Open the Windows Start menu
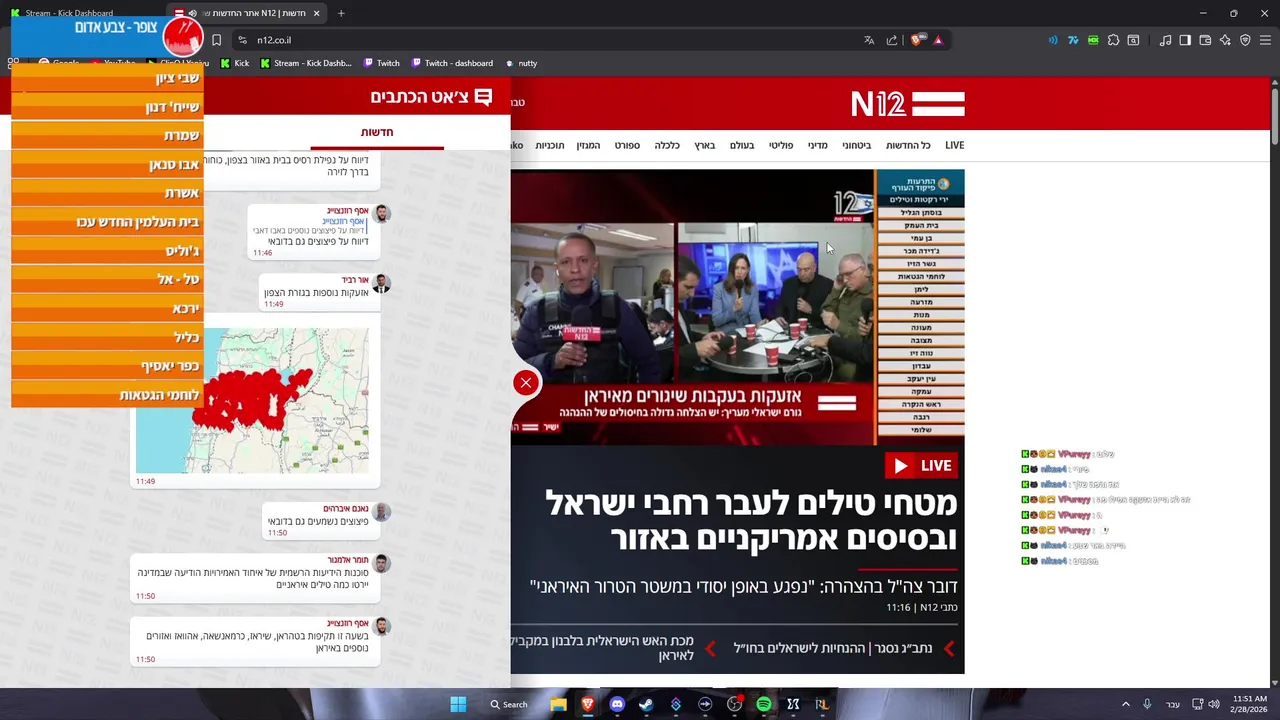This screenshot has height=720, width=1280. [x=458, y=704]
